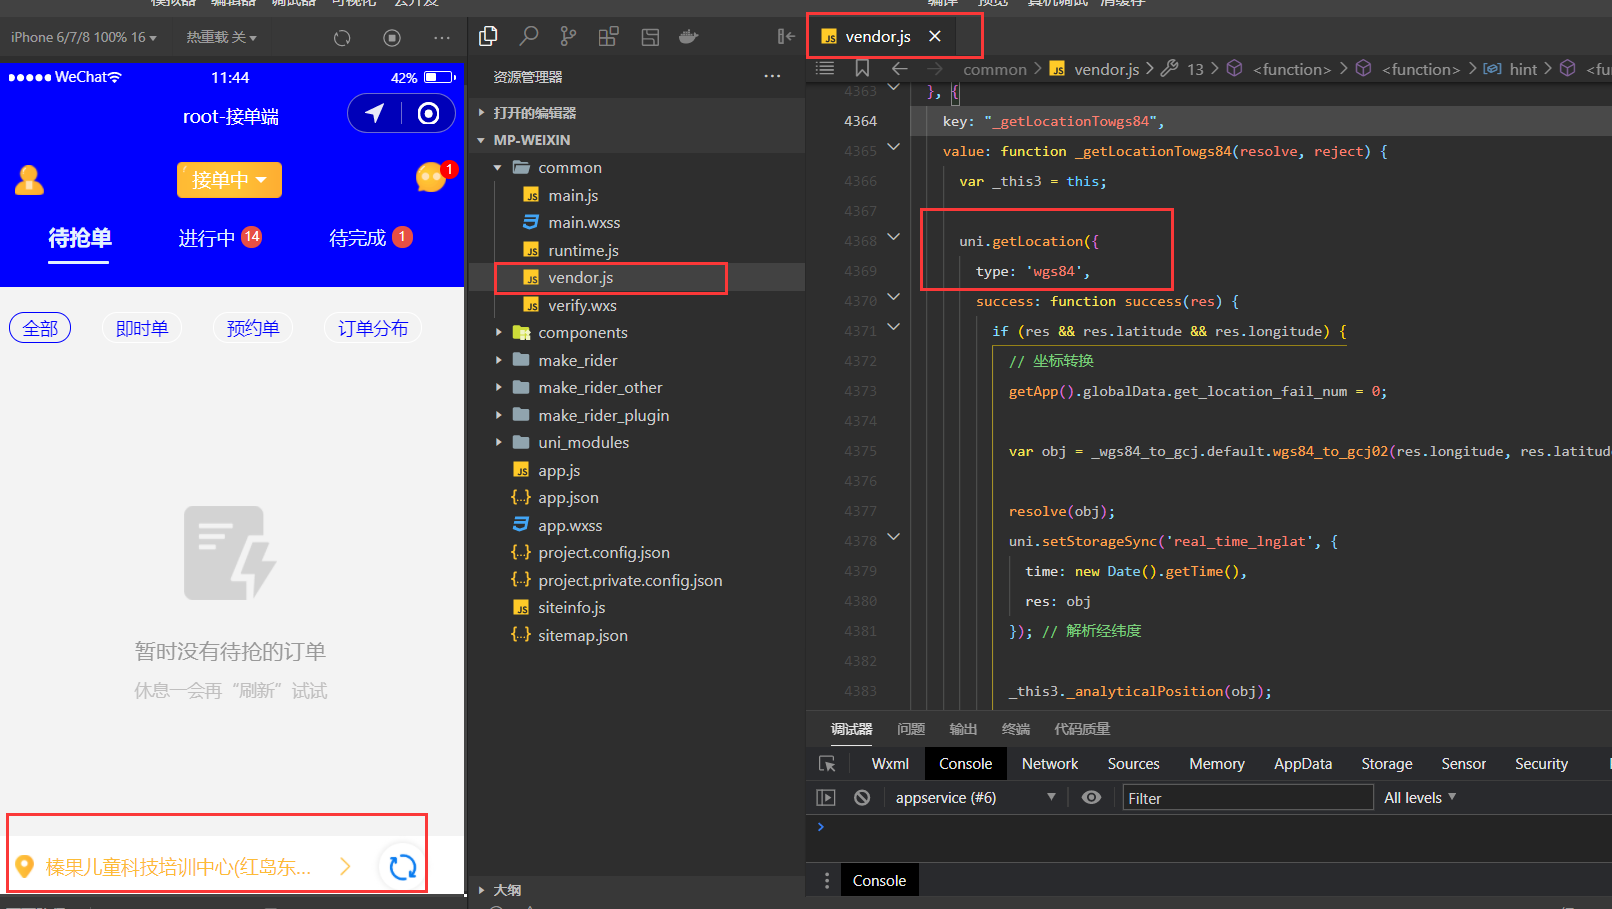Open the address location link at bottom
This screenshot has height=909, width=1612.
point(183,867)
